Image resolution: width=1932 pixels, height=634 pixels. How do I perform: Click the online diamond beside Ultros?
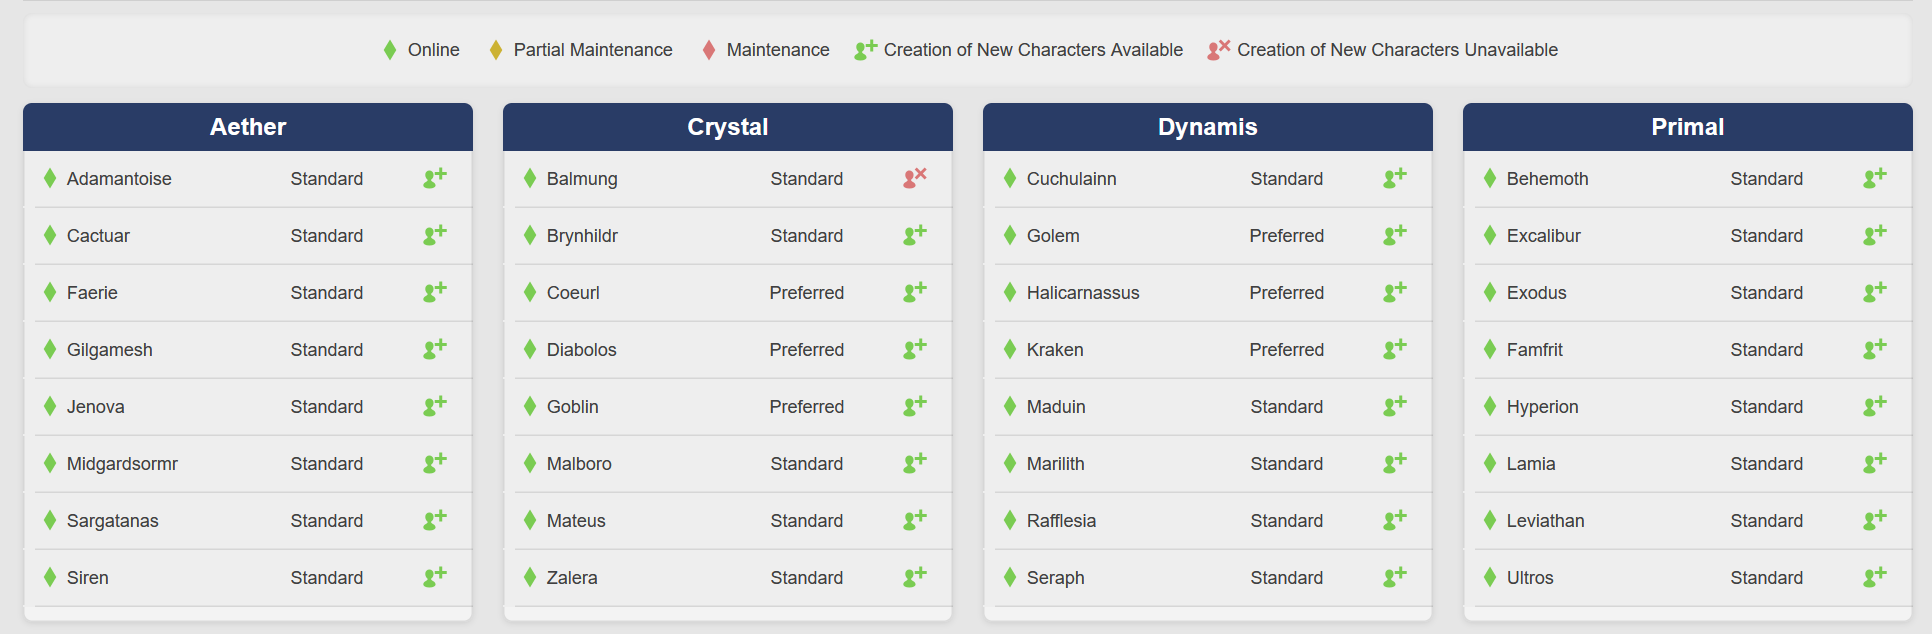click(1490, 577)
